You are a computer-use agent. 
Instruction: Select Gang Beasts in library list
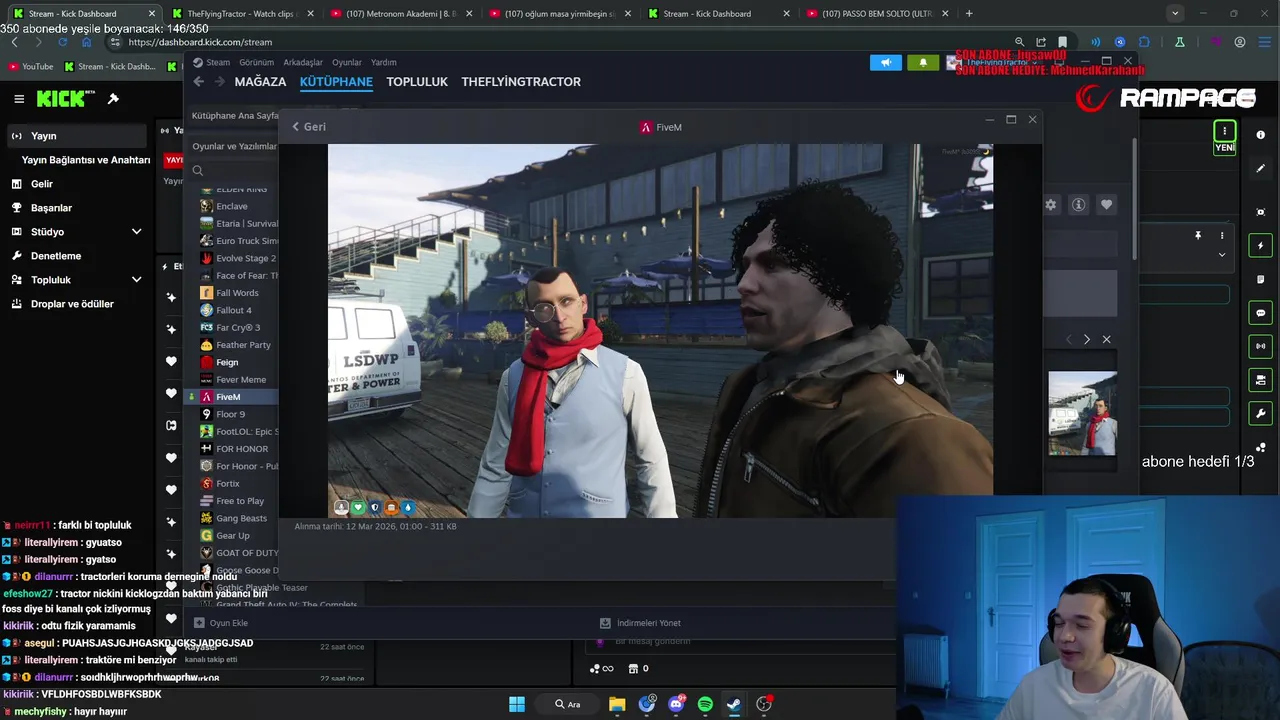coord(240,518)
